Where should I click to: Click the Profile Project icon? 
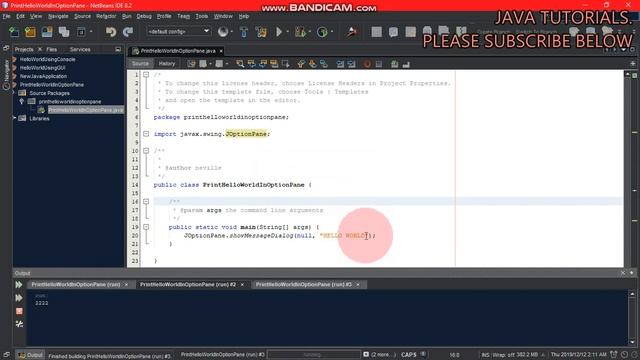pos(322,32)
